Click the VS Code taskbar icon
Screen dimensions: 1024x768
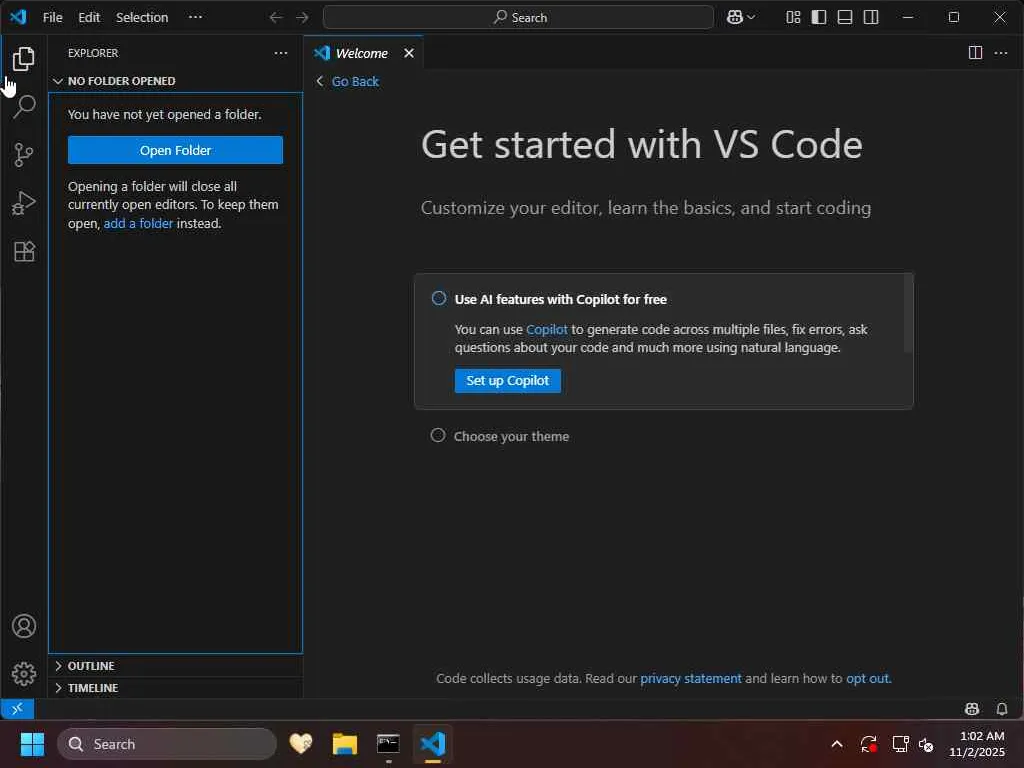pos(432,744)
